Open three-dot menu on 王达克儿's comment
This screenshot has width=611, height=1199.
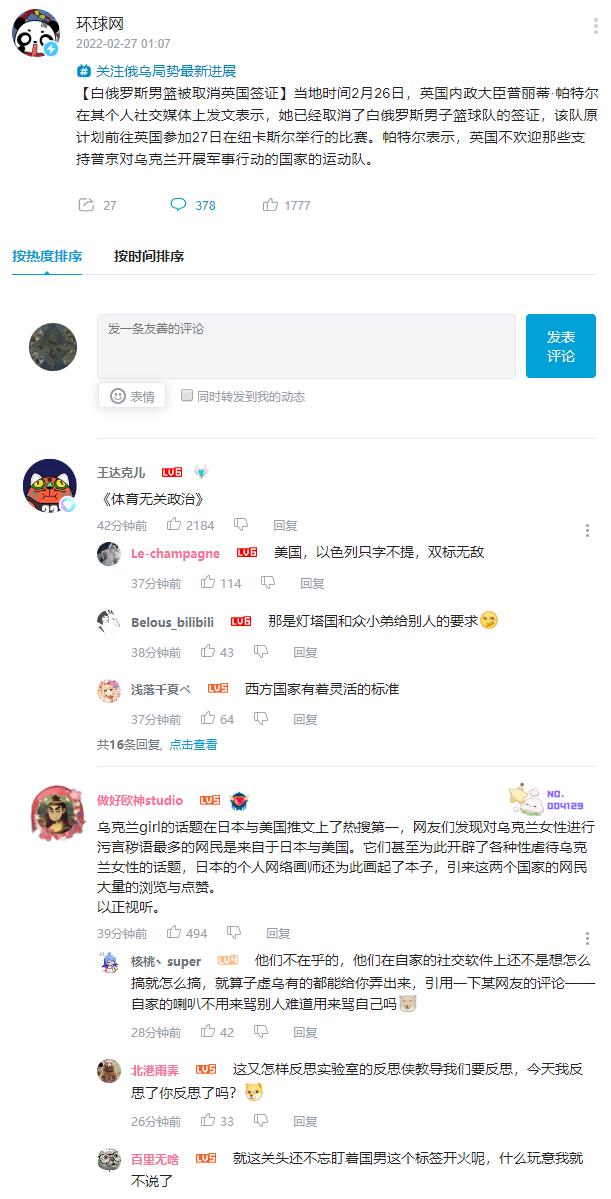click(x=587, y=530)
